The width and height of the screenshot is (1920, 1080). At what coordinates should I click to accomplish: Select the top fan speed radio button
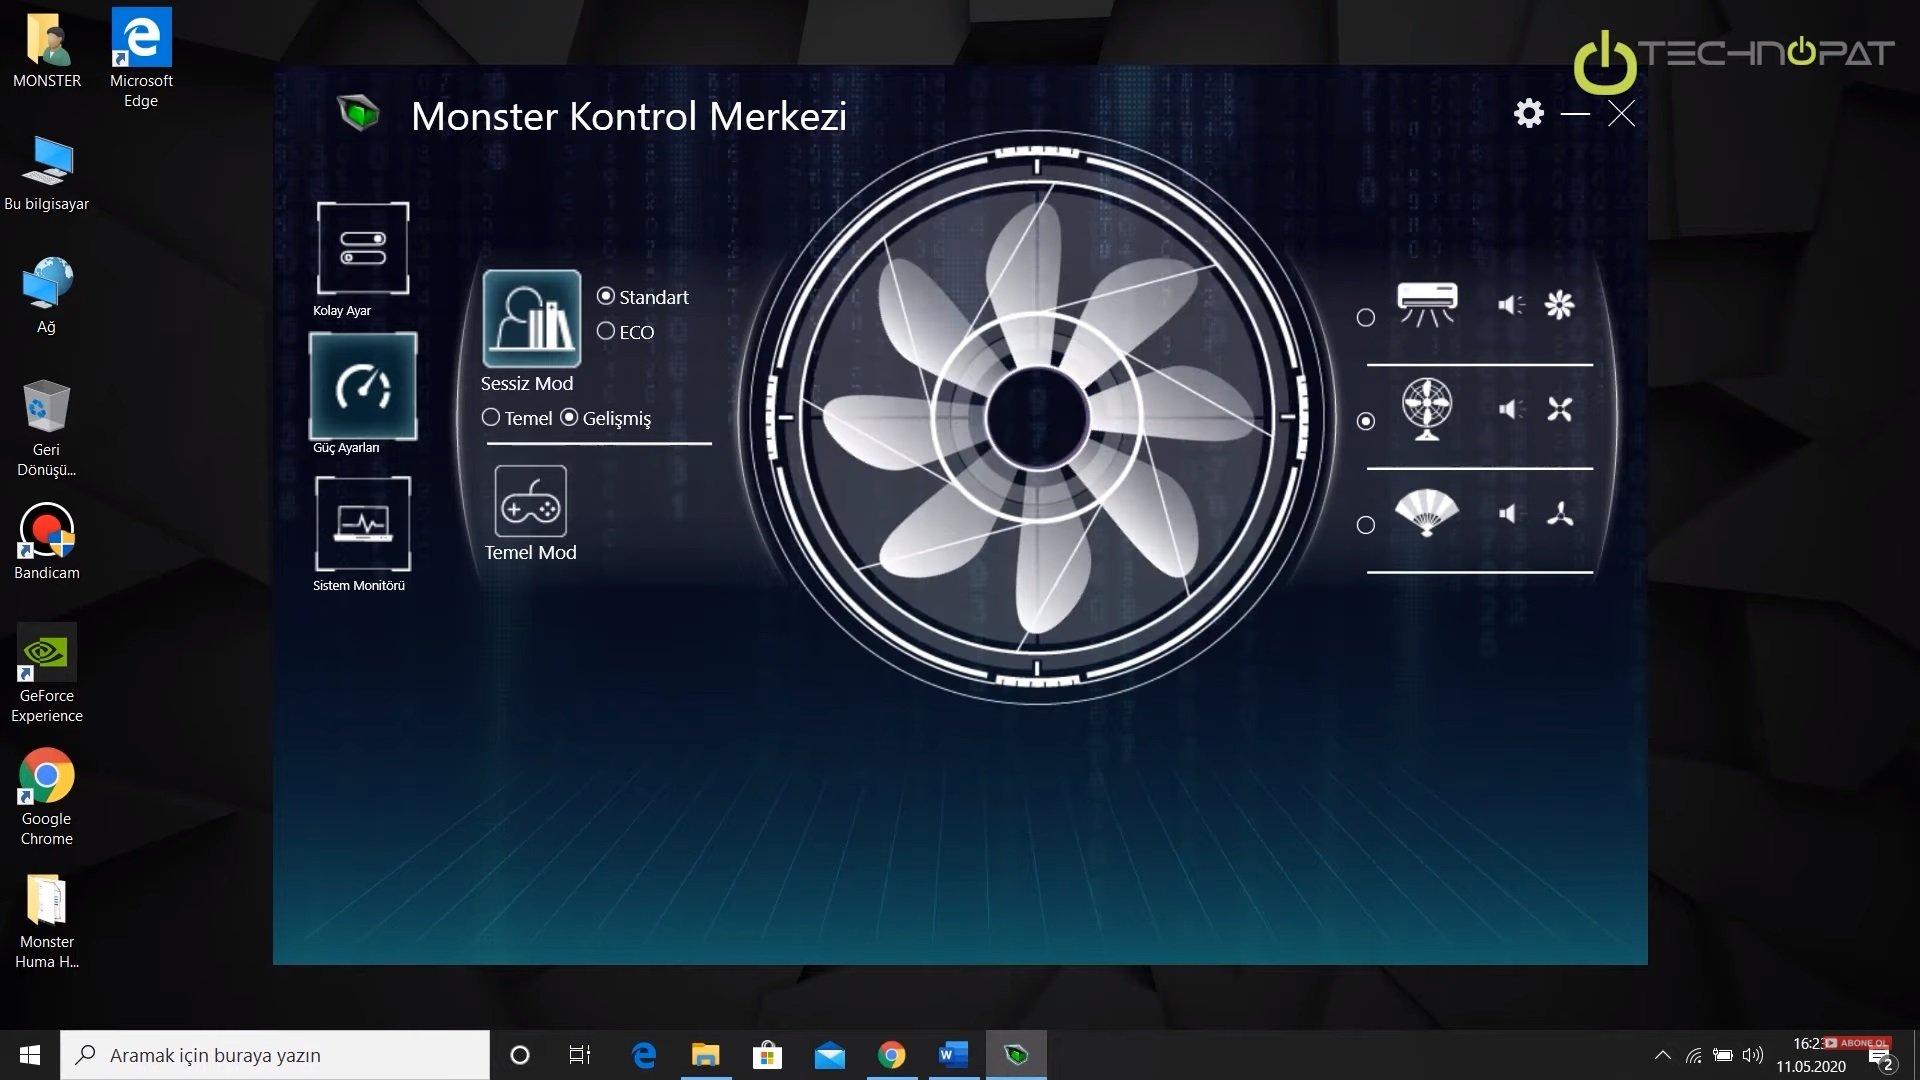(x=1365, y=318)
